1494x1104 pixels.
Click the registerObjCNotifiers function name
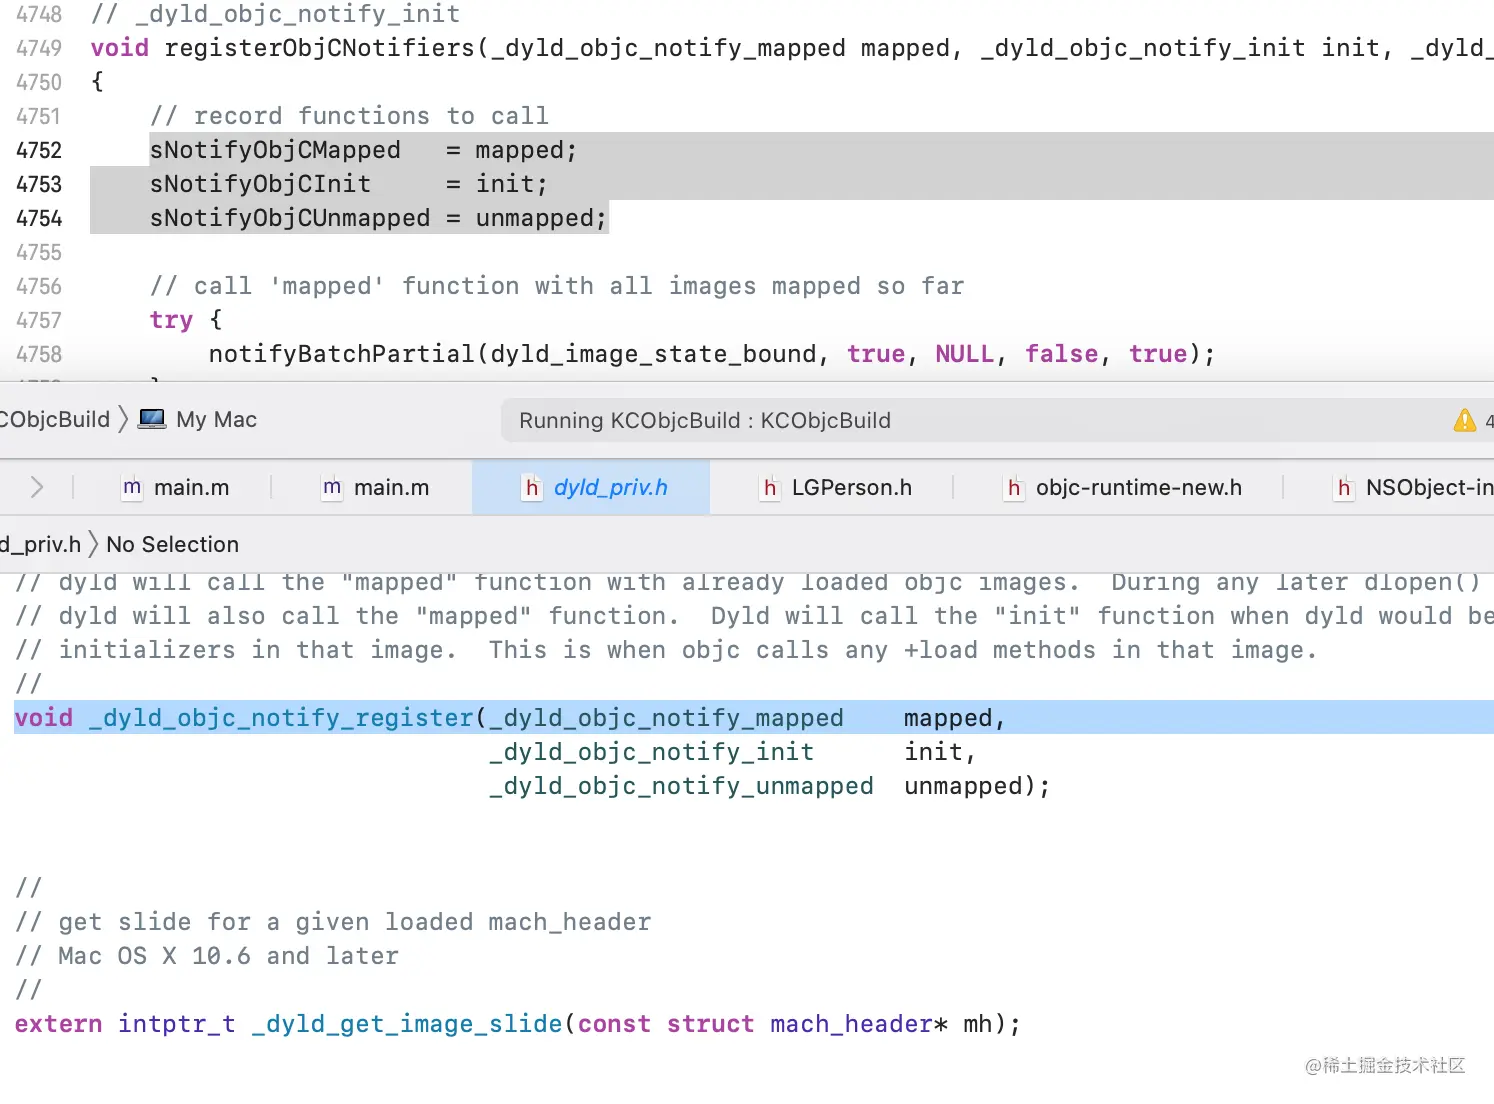click(x=319, y=48)
